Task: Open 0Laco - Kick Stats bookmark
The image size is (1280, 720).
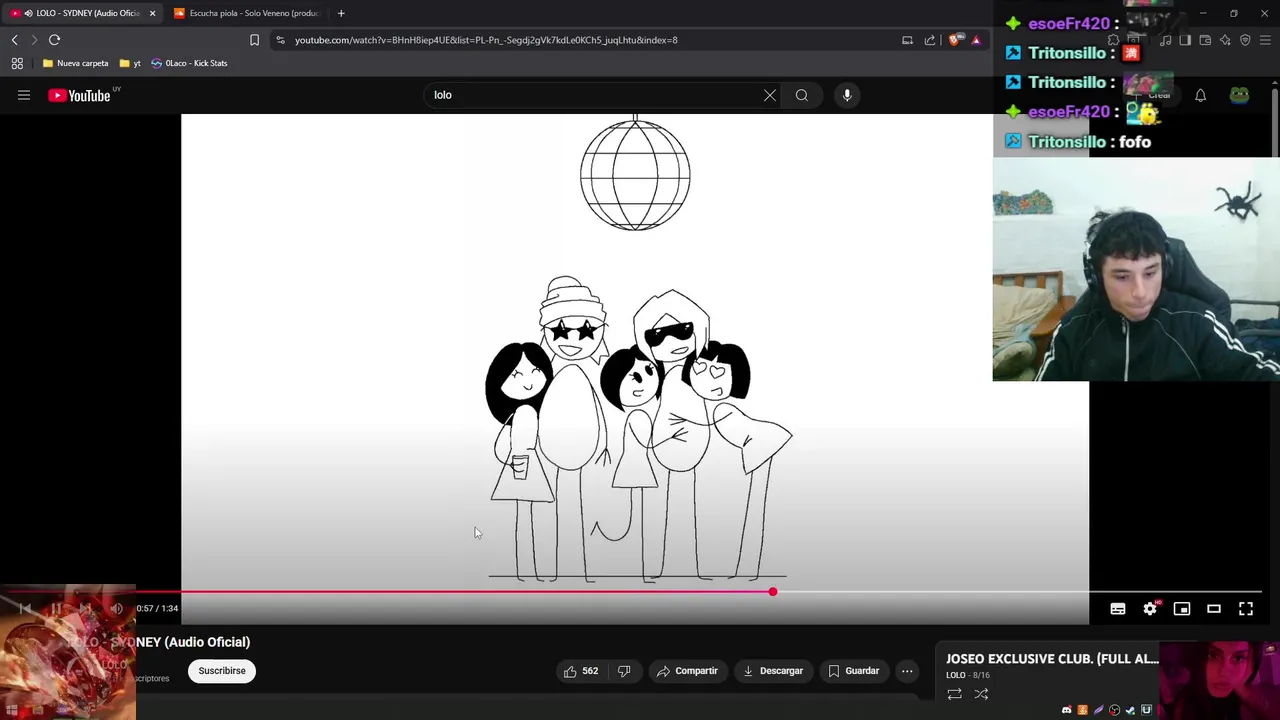Action: coord(189,63)
